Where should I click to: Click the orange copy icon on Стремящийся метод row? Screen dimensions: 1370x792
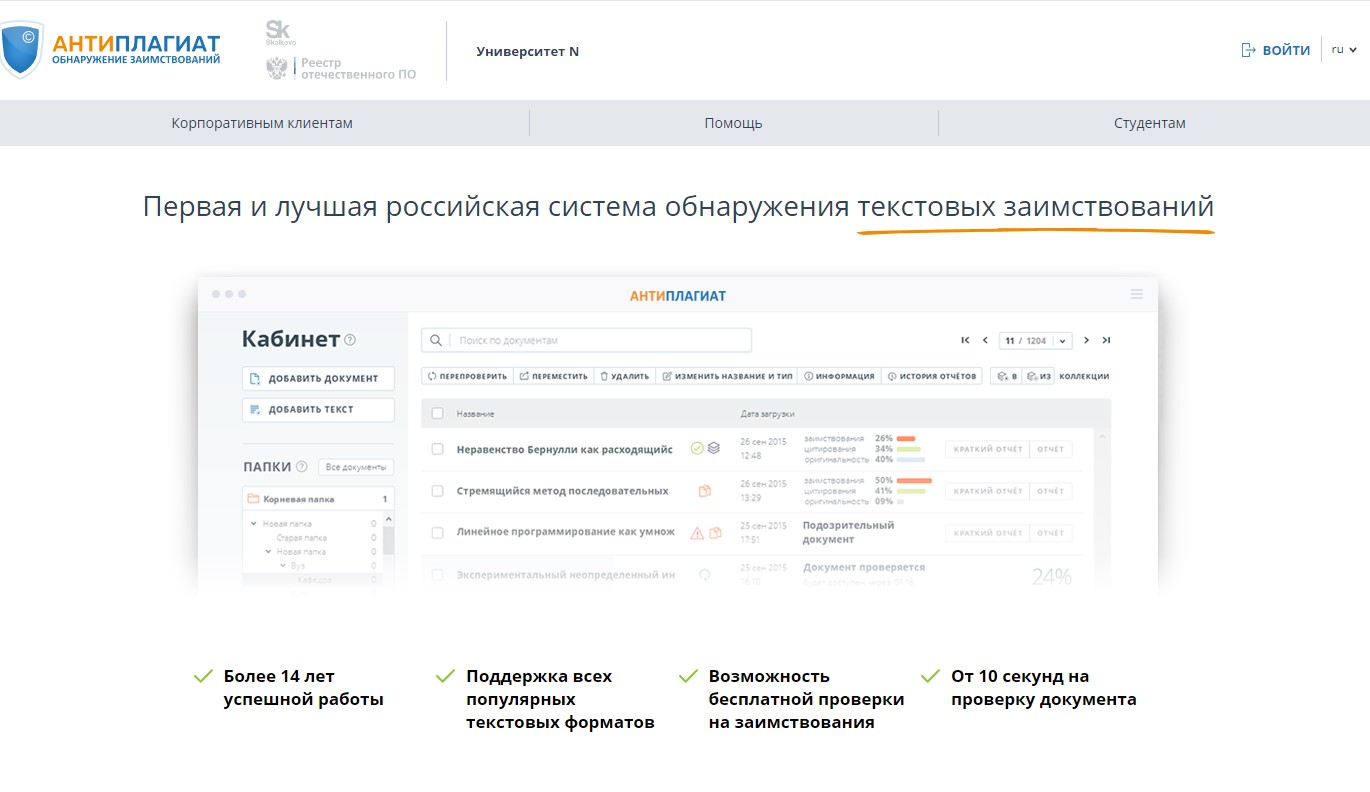click(x=705, y=491)
